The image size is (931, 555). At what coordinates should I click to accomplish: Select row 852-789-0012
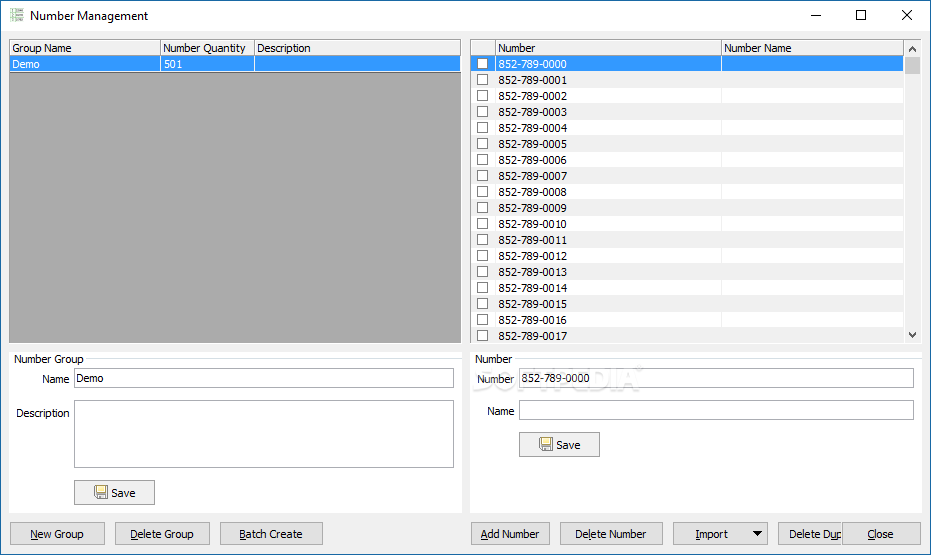click(687, 256)
